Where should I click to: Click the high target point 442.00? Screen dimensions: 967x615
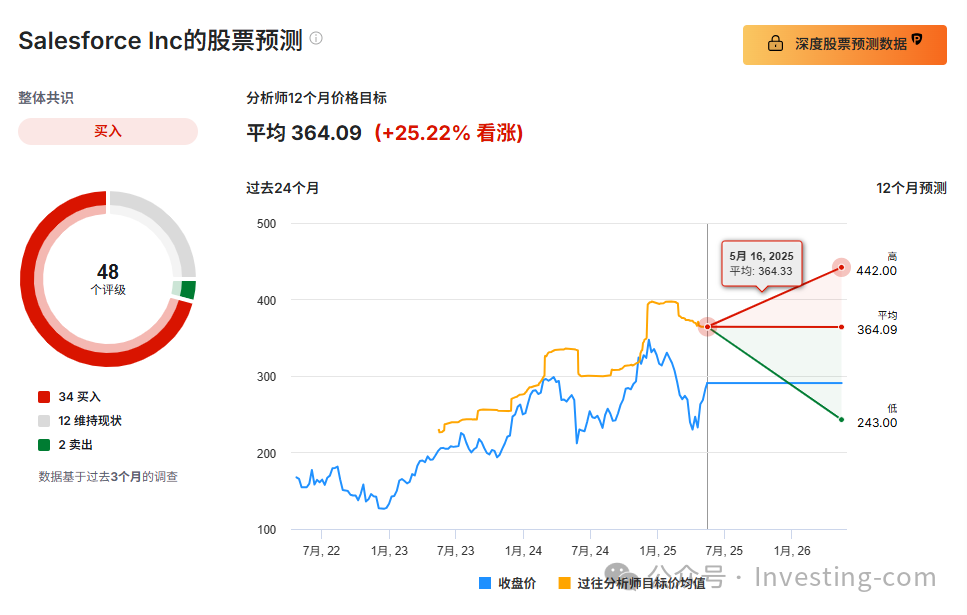[841, 267]
